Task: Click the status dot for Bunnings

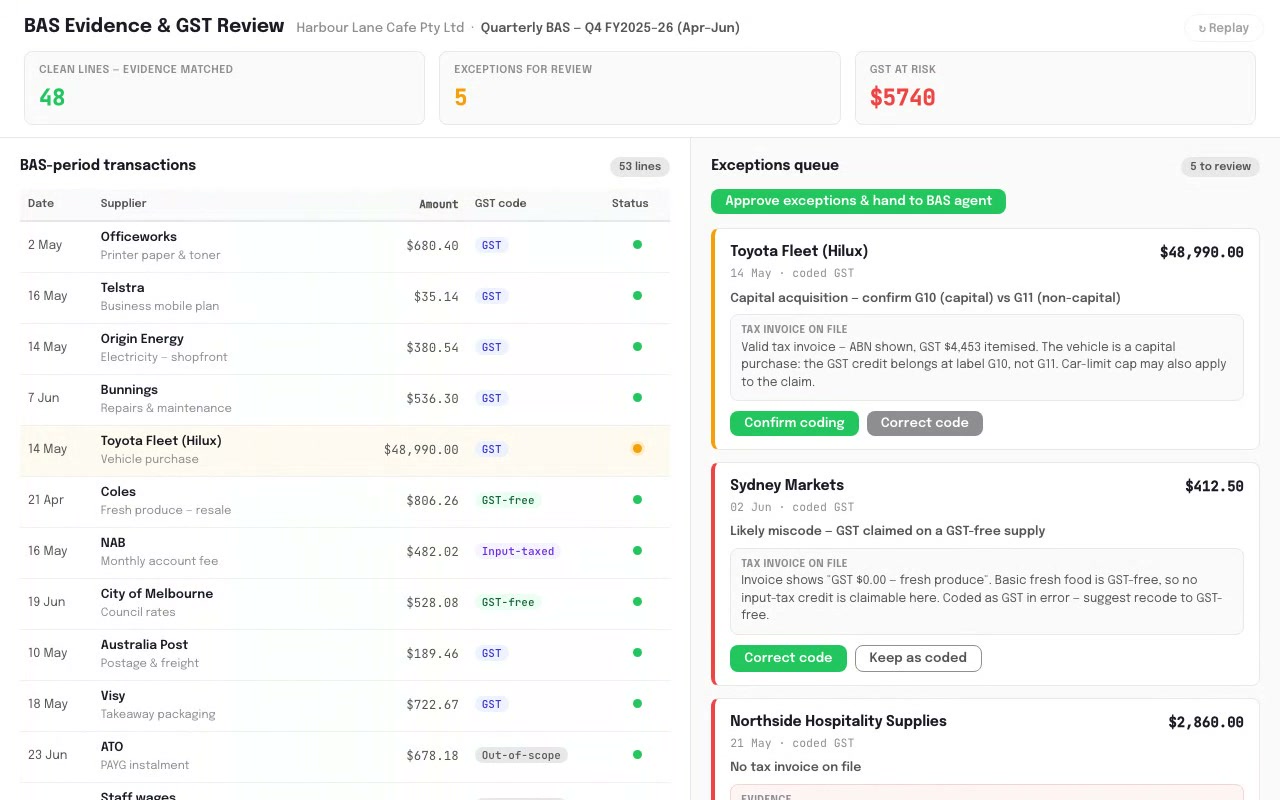Action: [x=637, y=398]
